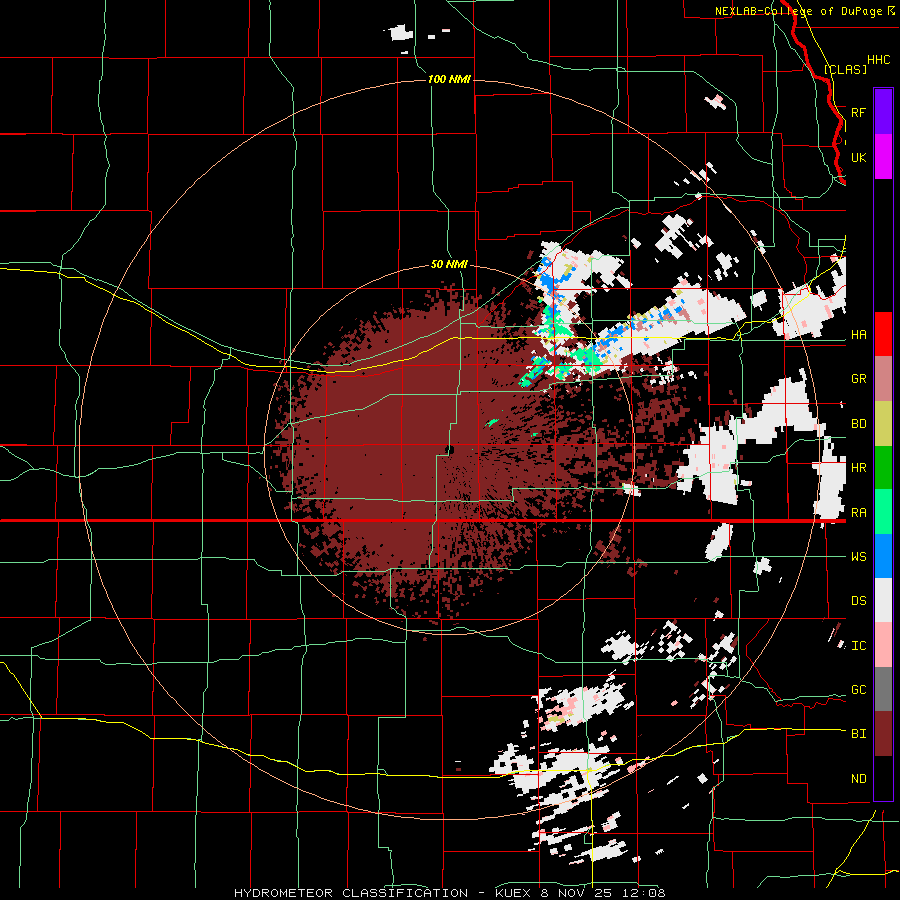Click the magenta UK color swatch
Viewport: 900px width, 900px height.
(883, 157)
